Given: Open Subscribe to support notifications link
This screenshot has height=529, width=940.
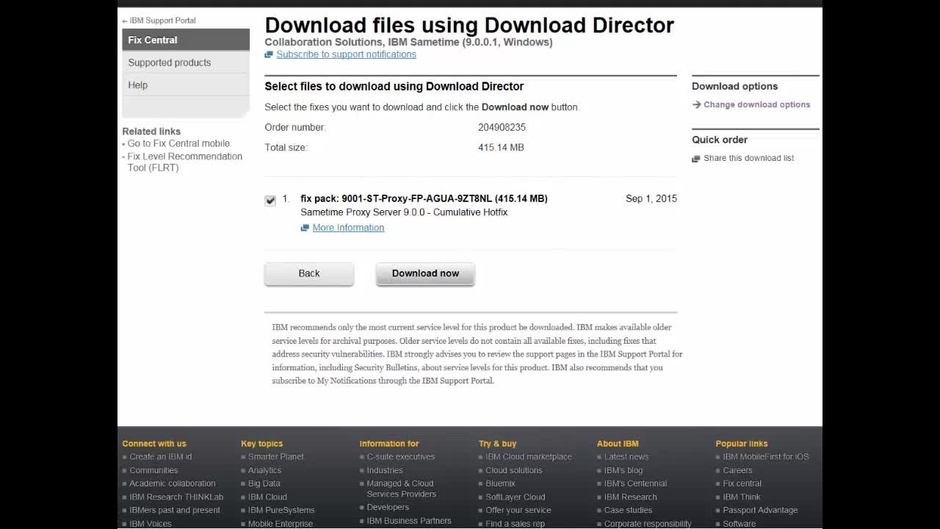Looking at the screenshot, I should pyautogui.click(x=346, y=55).
